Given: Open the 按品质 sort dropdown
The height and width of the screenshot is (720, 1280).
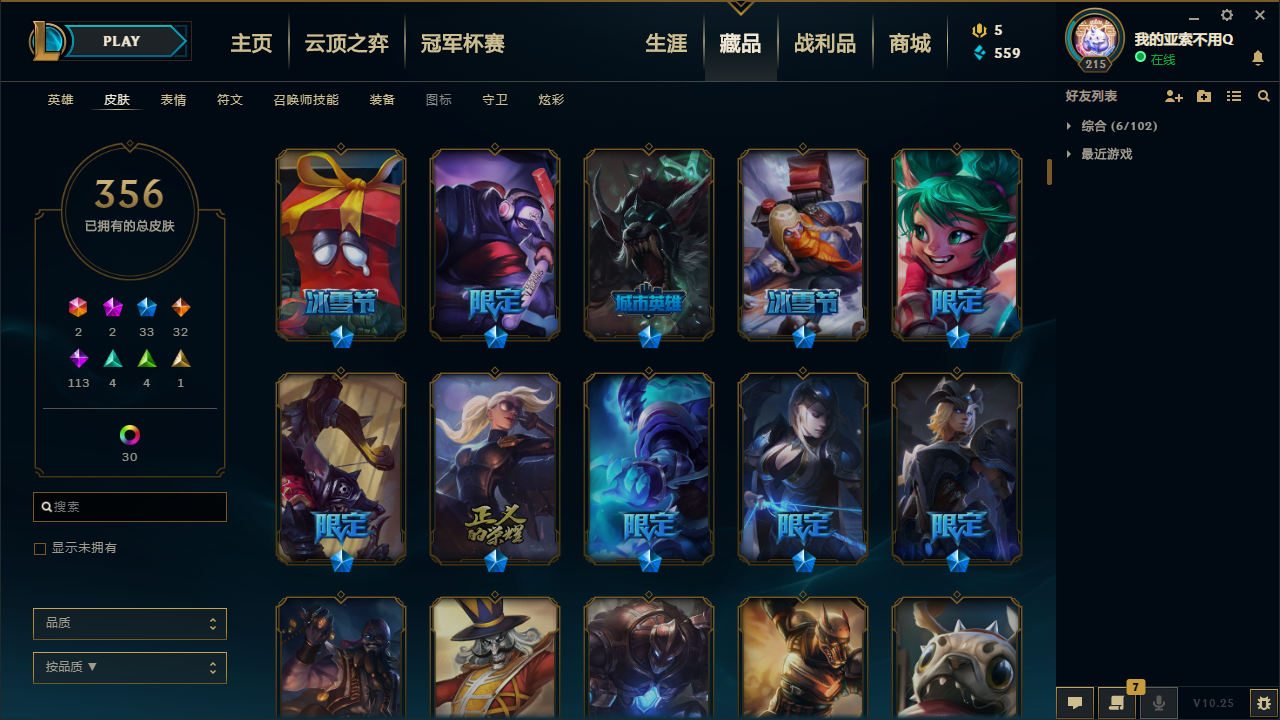Looking at the screenshot, I should click(130, 667).
